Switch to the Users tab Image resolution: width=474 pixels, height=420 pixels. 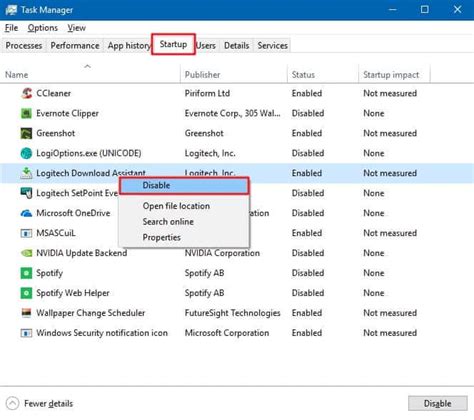[x=206, y=46]
